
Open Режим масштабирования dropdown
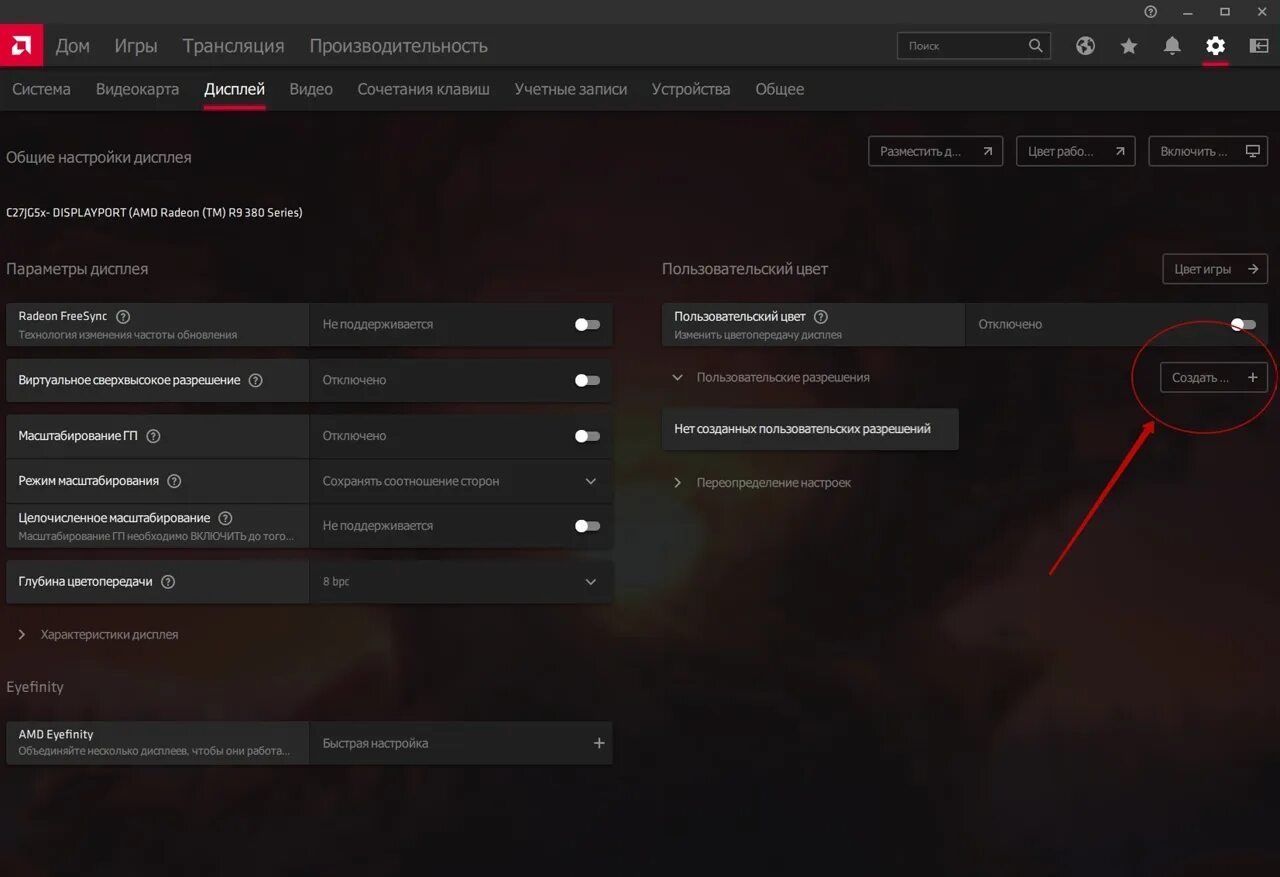(x=460, y=481)
